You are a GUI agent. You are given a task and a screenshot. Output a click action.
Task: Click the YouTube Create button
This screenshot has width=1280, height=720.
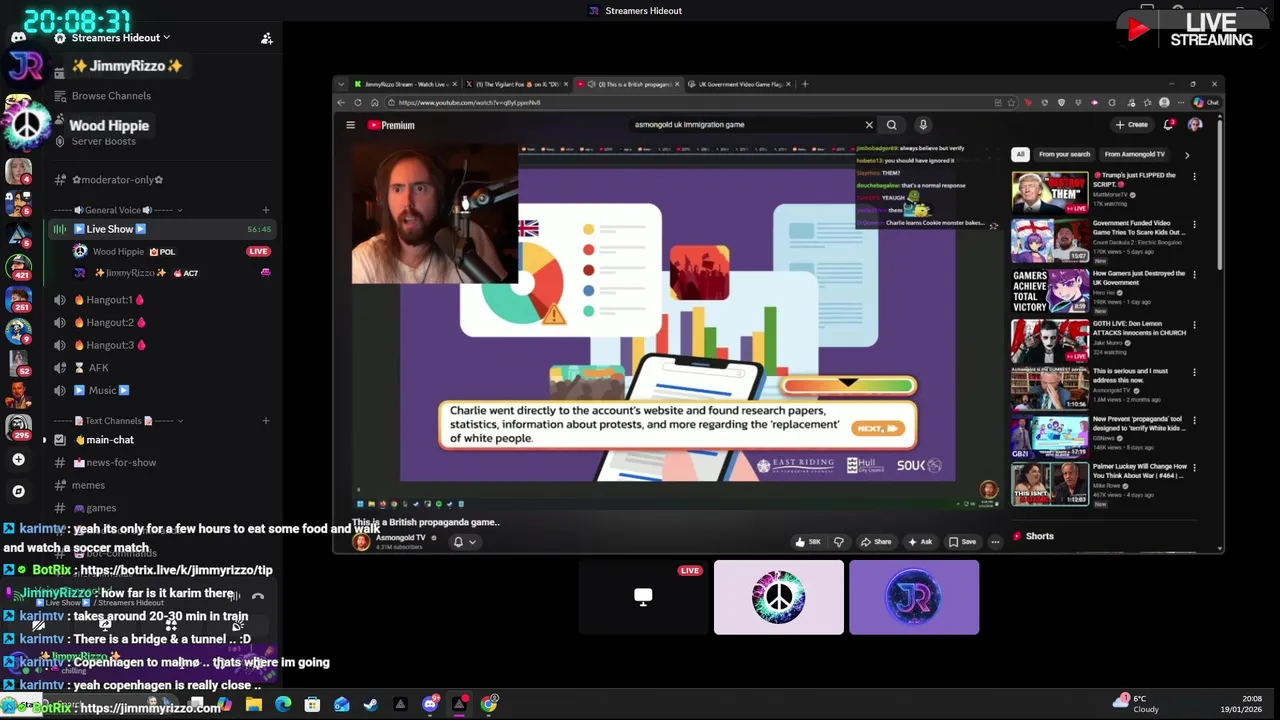tap(1132, 125)
